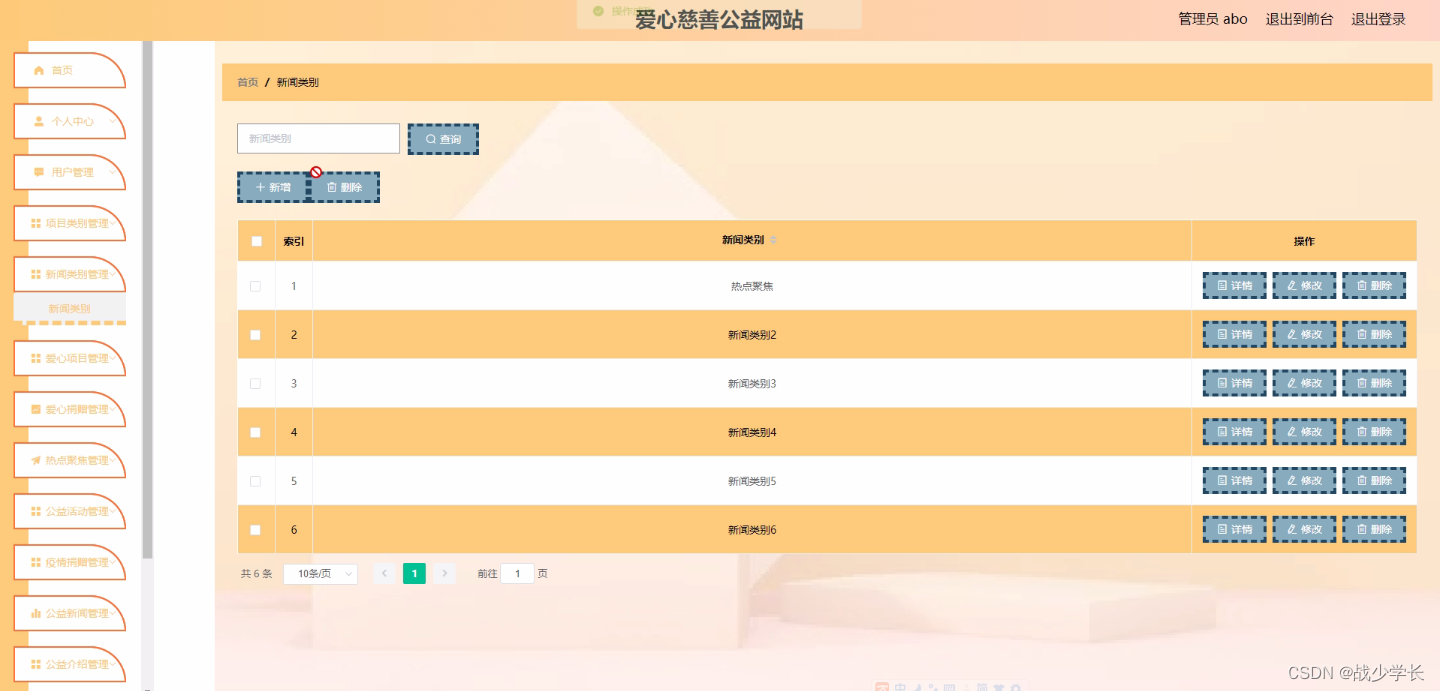Click 删除 for row 新闻类别6

(1374, 530)
